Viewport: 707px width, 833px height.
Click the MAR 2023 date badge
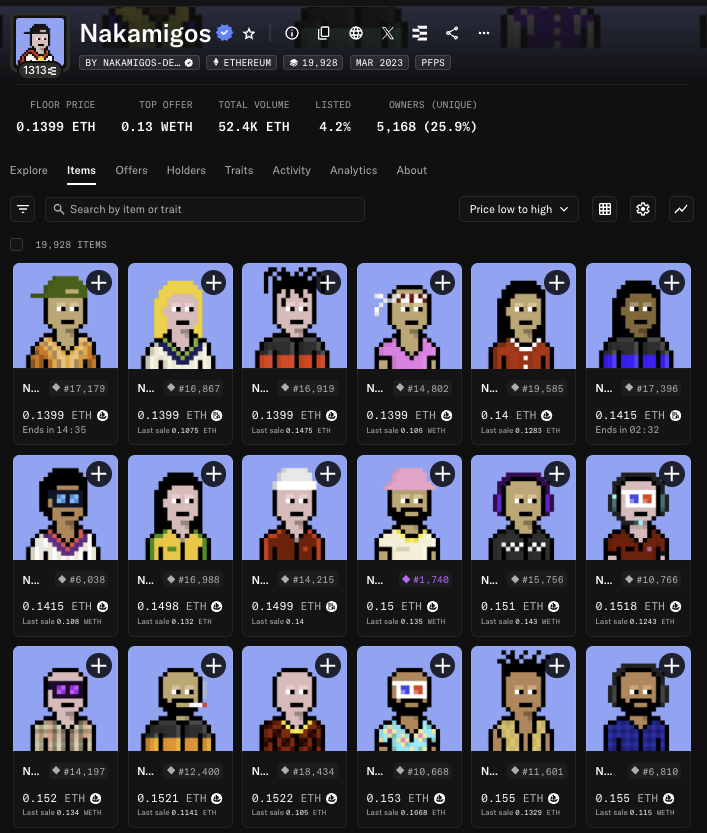(x=379, y=63)
